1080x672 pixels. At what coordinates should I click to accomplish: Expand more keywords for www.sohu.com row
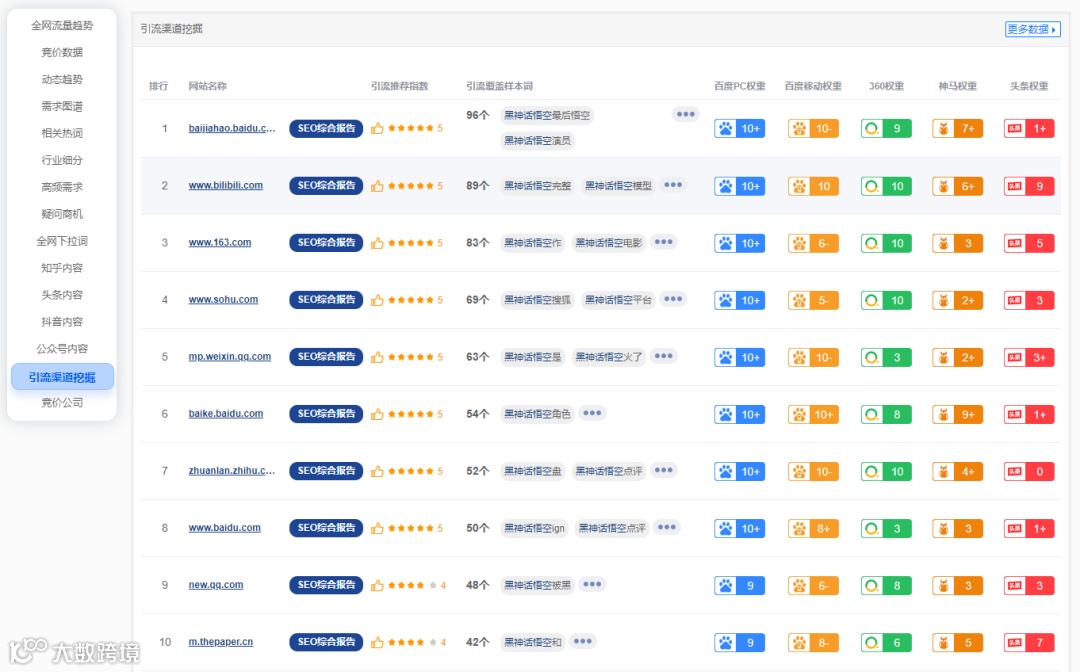point(673,299)
